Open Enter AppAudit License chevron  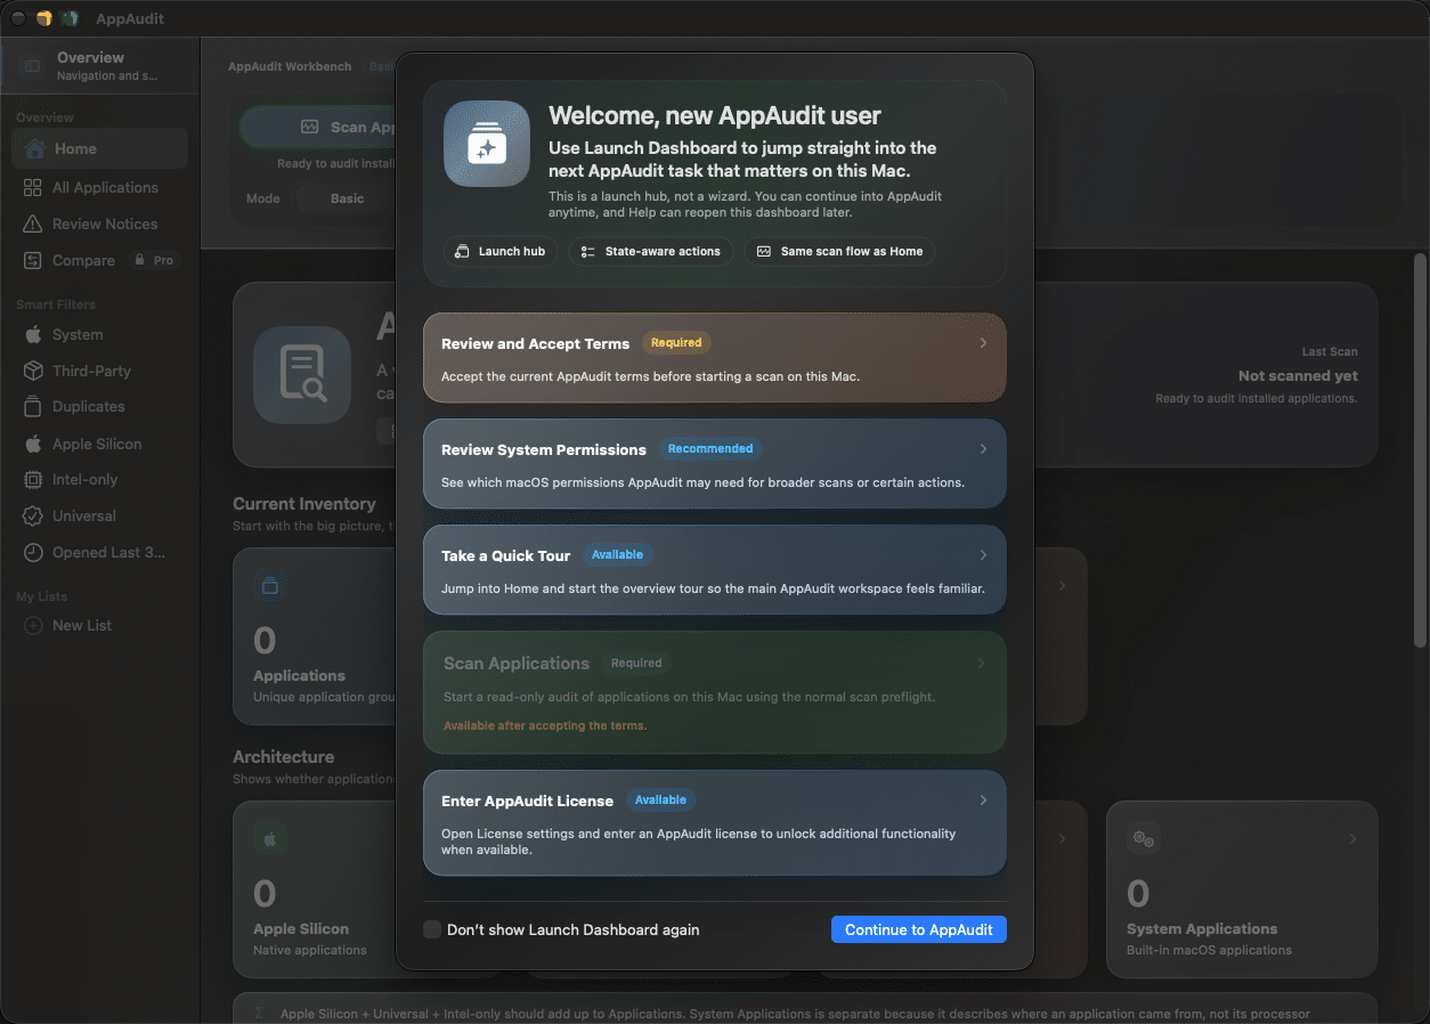(983, 800)
